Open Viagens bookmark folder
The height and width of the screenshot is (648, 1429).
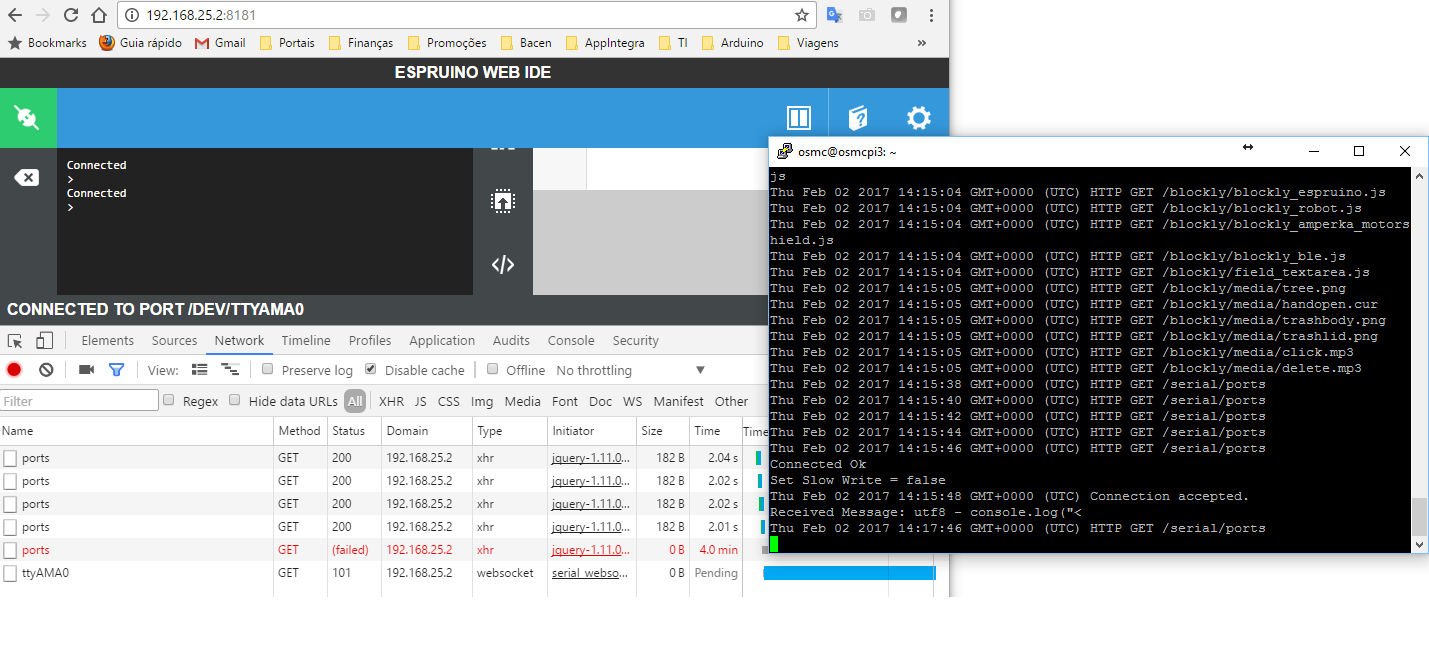tap(807, 43)
